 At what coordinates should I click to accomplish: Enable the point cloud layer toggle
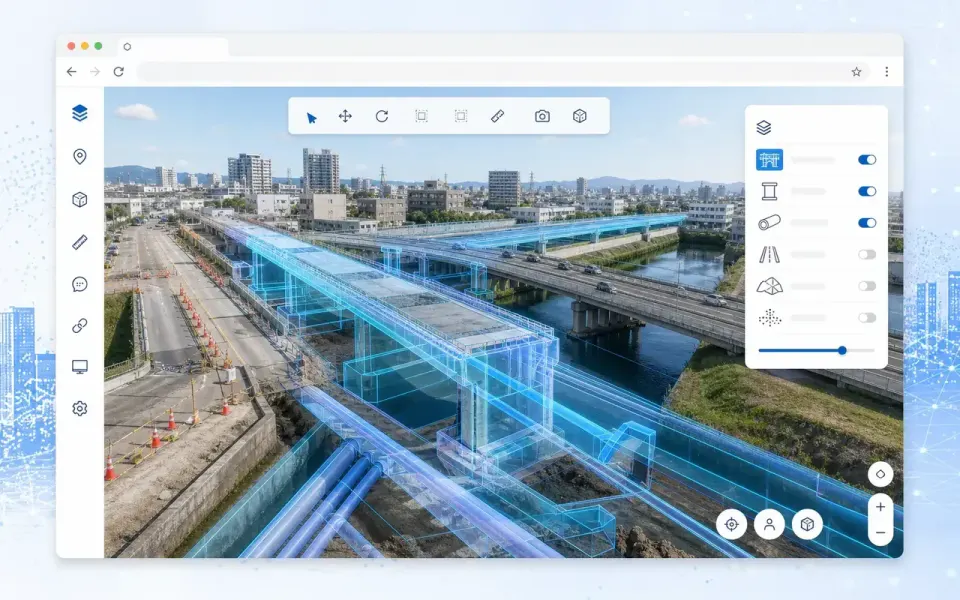pyautogui.click(x=867, y=318)
